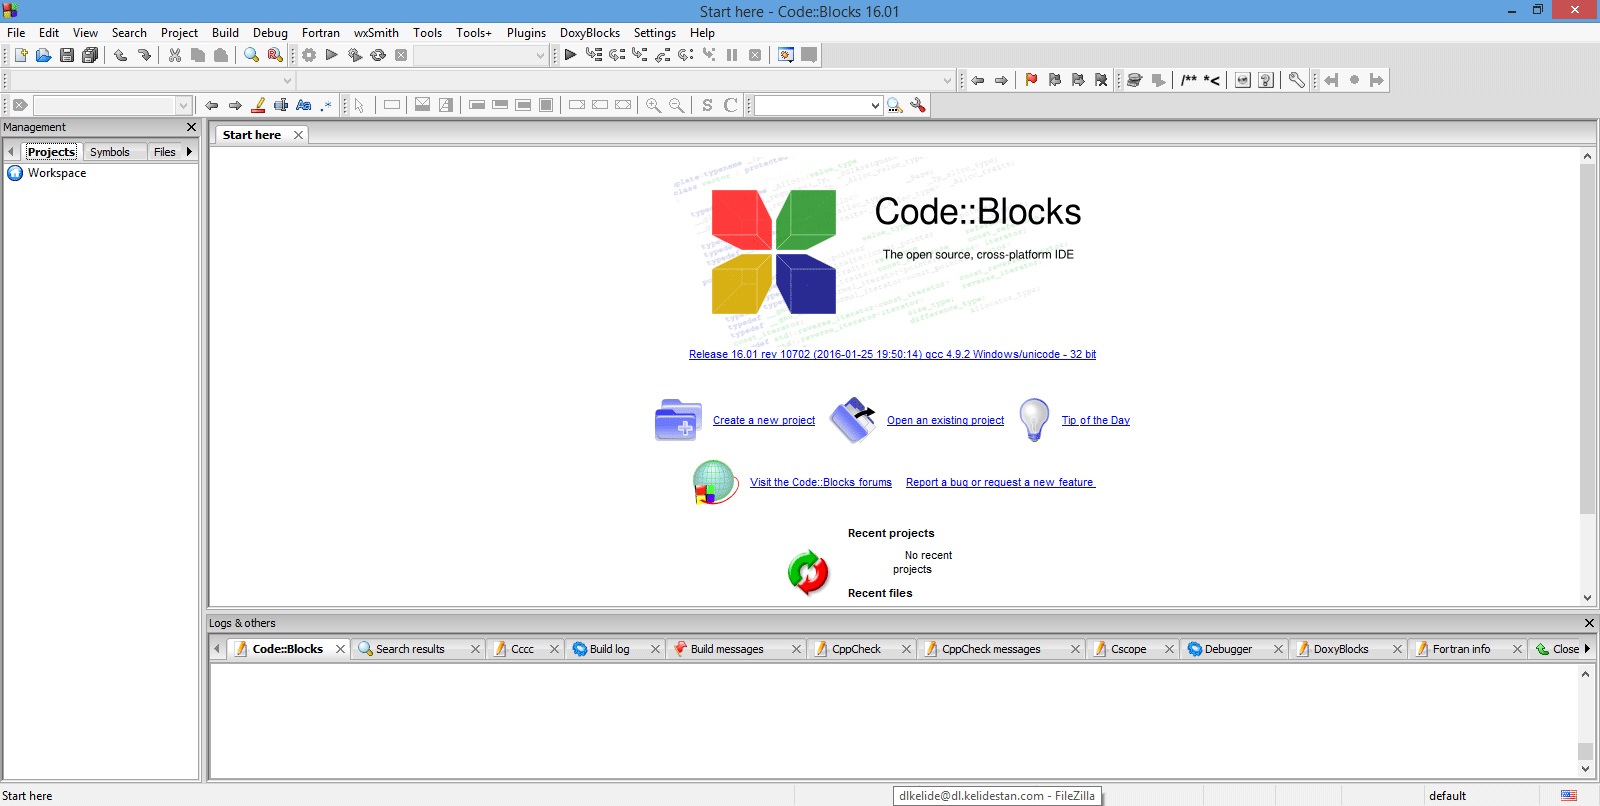Toggle selected-text-only search option
1600x806 pixels.
(x=281, y=105)
